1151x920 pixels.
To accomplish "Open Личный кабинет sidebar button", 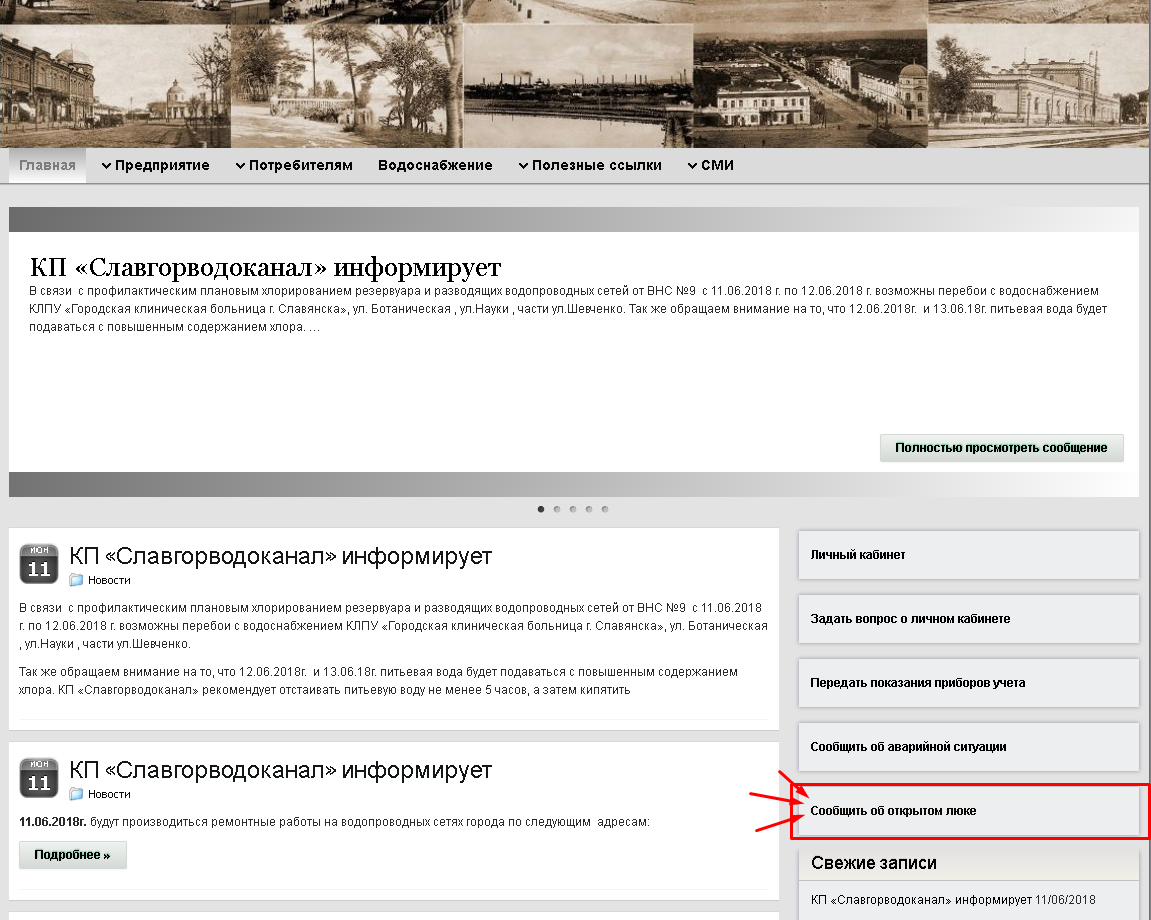I will pyautogui.click(x=968, y=555).
